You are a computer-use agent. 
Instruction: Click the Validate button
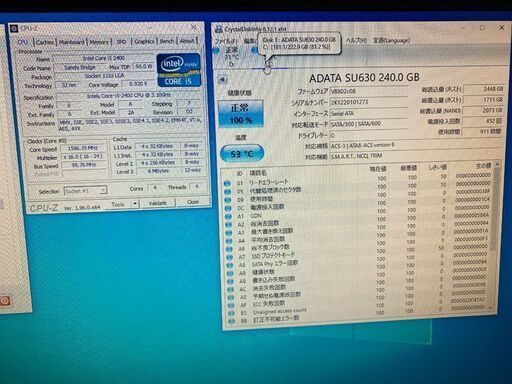click(x=157, y=203)
